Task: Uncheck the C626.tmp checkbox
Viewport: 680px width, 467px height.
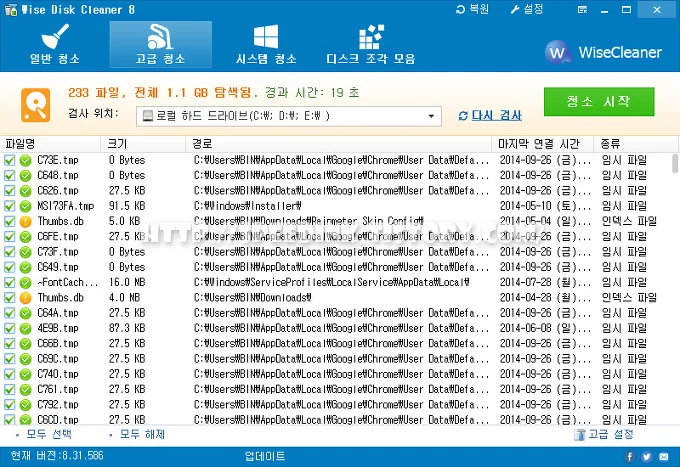Action: [10, 191]
